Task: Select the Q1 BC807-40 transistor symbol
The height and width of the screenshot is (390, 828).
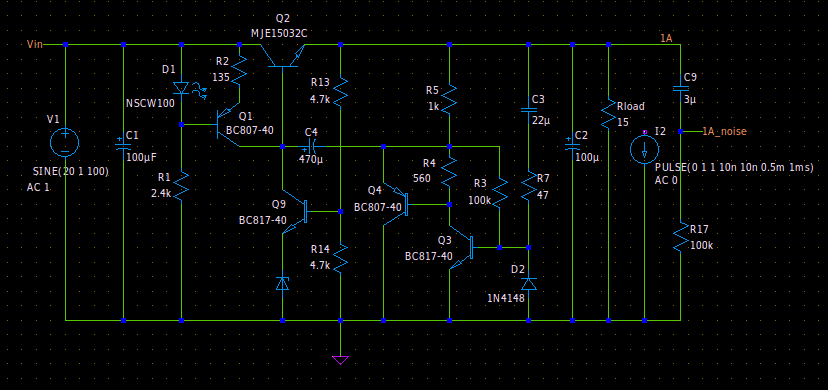Action: 229,125
